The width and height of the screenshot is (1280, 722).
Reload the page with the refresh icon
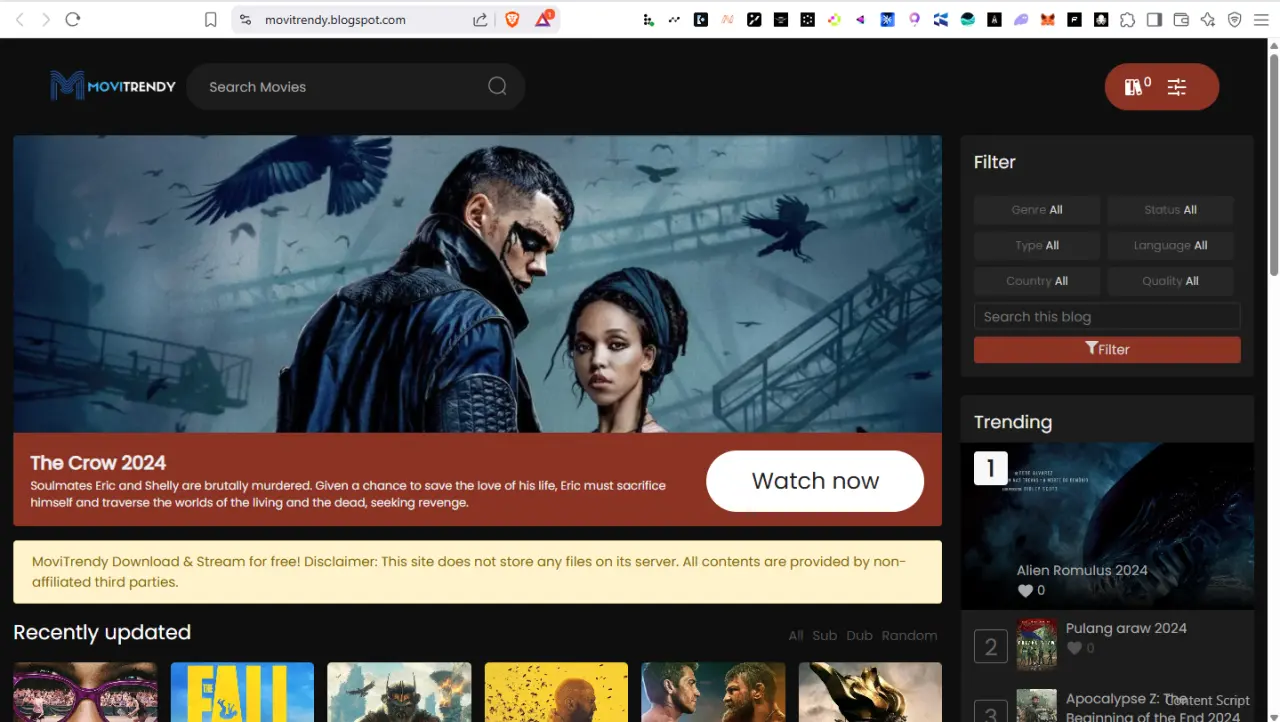tap(73, 19)
